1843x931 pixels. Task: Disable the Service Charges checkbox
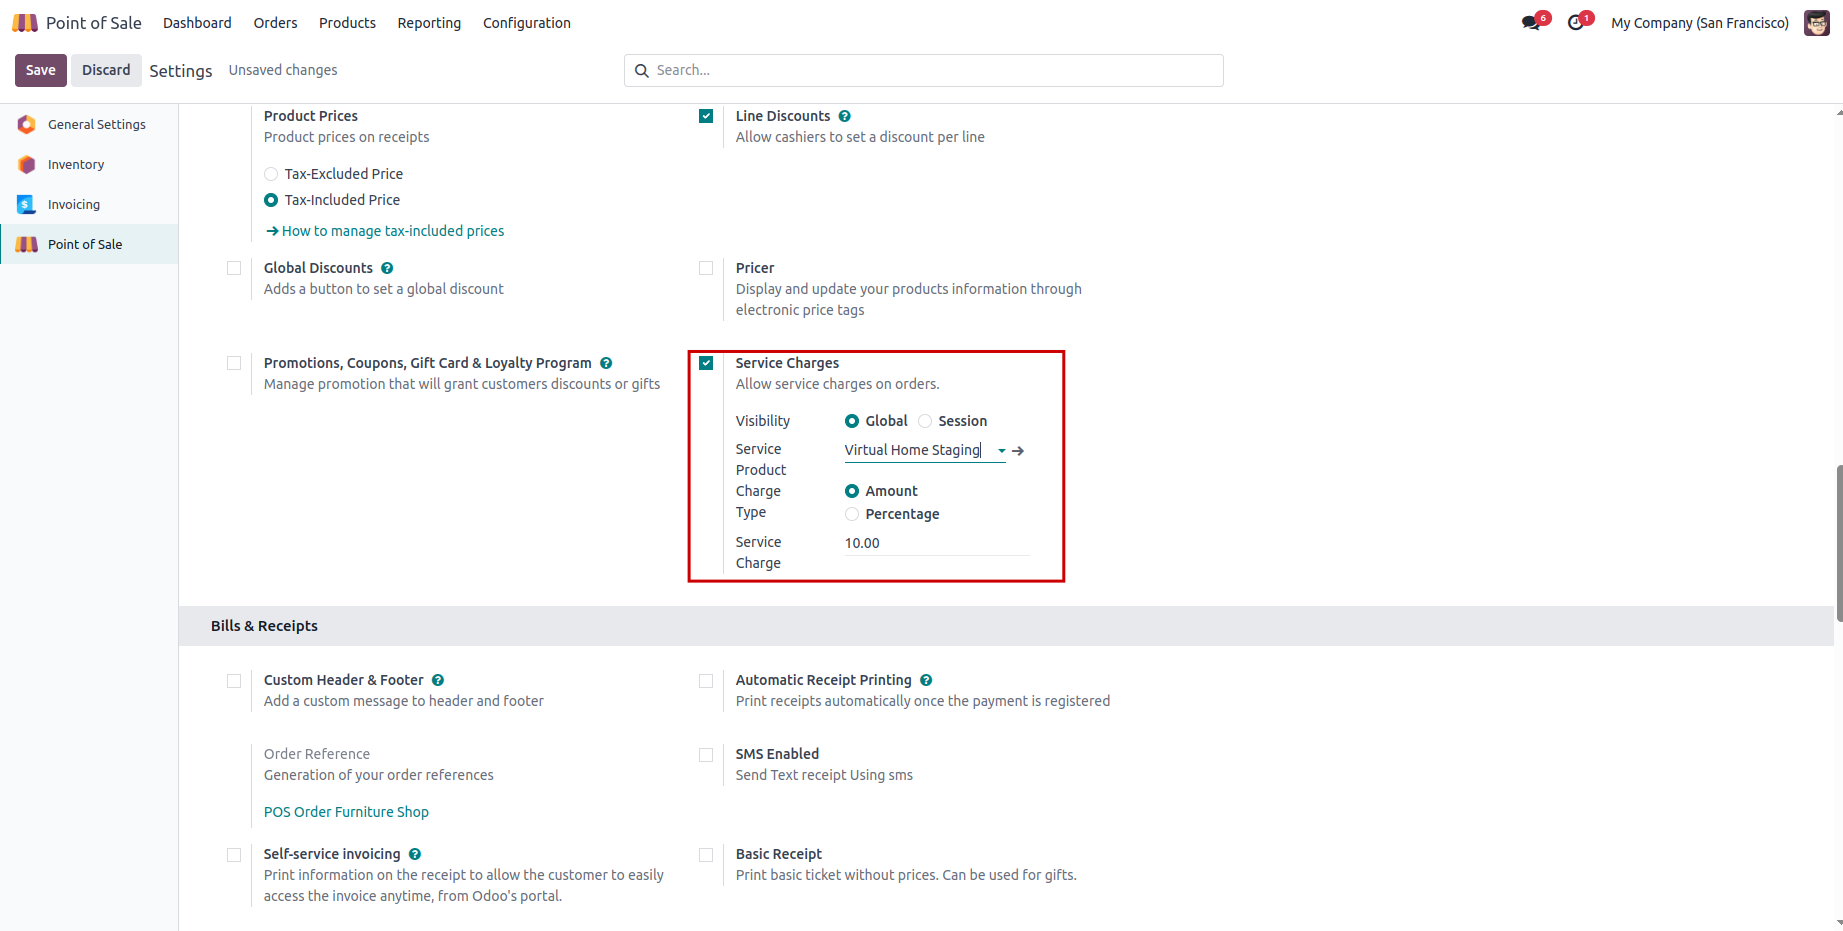click(x=706, y=363)
